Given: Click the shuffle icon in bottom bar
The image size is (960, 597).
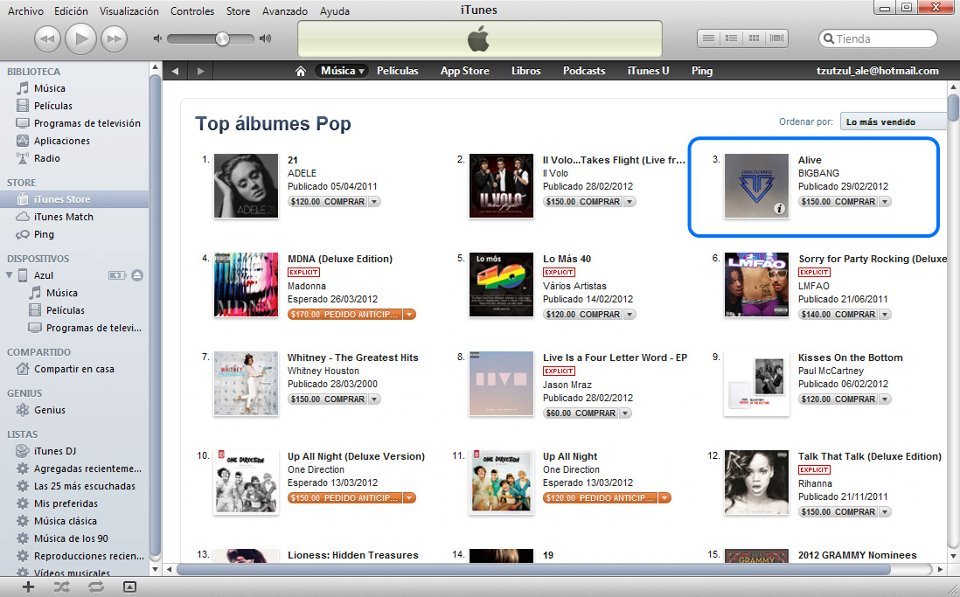Looking at the screenshot, I should point(61,587).
